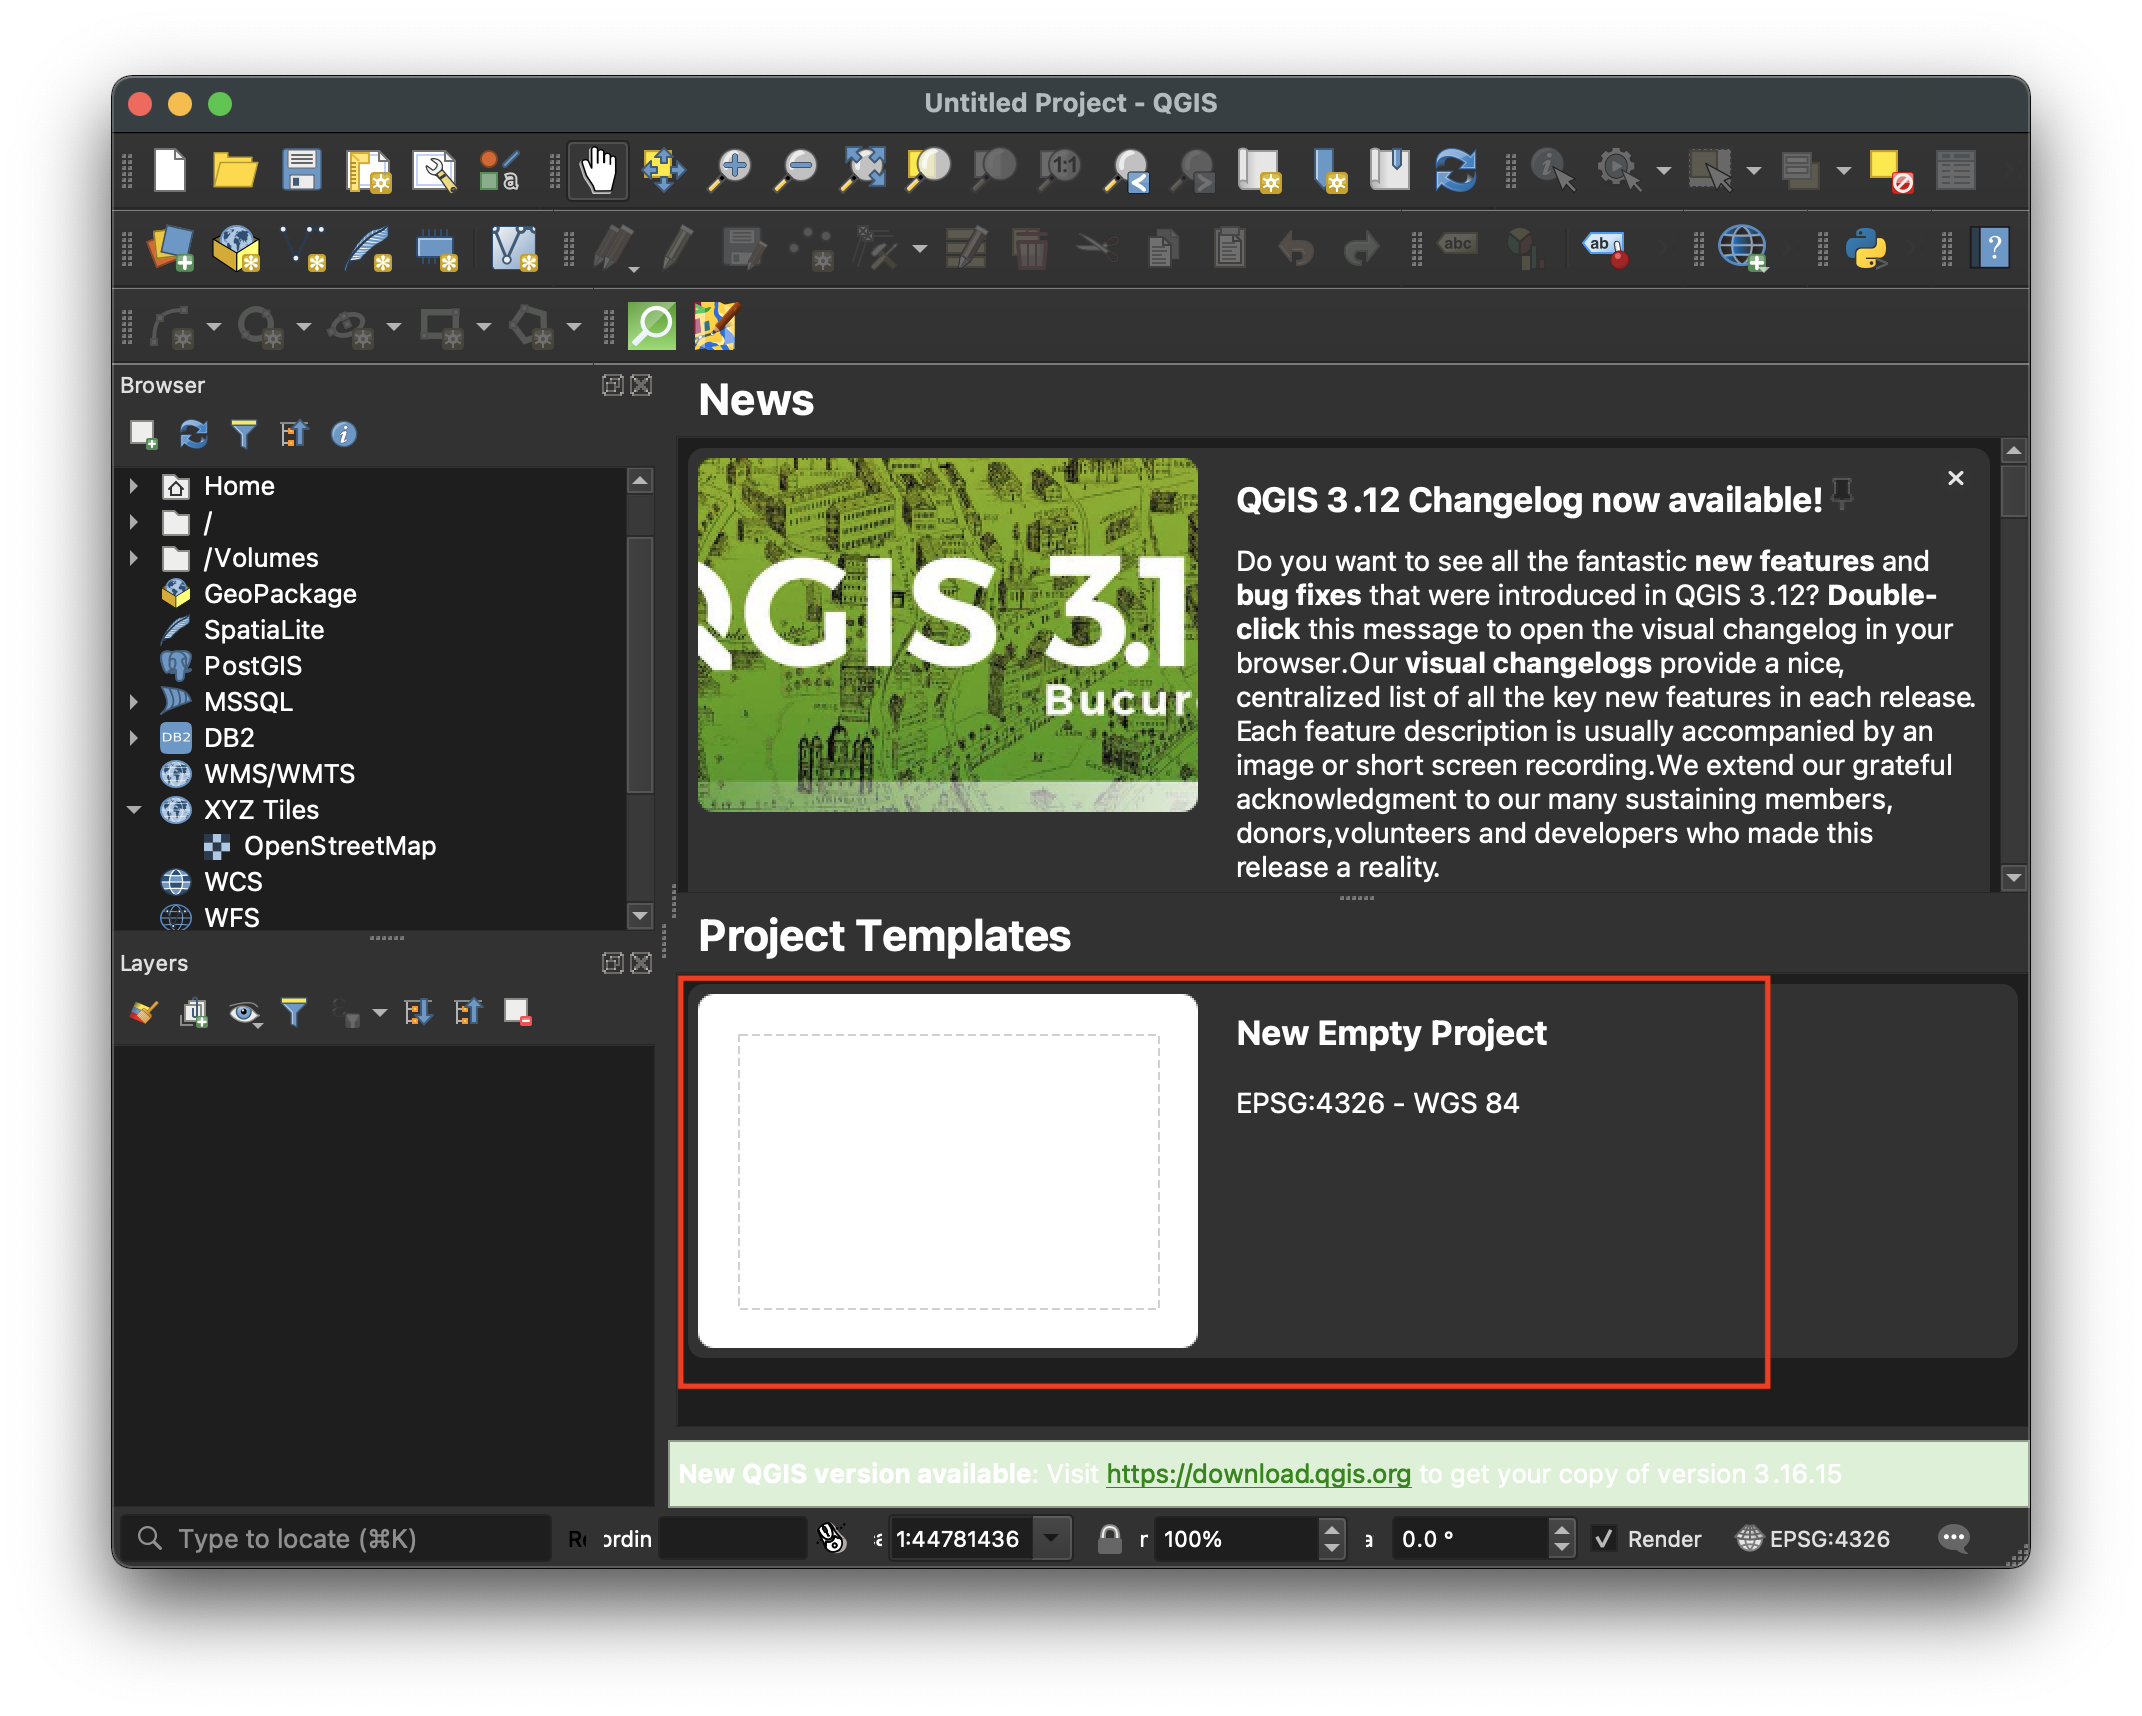Open Messages log speech bubble icon
This screenshot has height=1716, width=2142.
pyautogui.click(x=1953, y=1539)
